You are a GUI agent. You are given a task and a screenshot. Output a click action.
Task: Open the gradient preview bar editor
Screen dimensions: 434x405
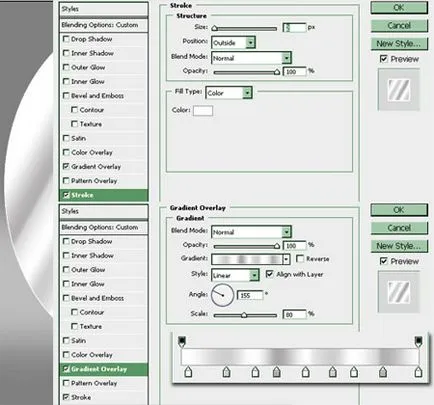[x=247, y=259]
